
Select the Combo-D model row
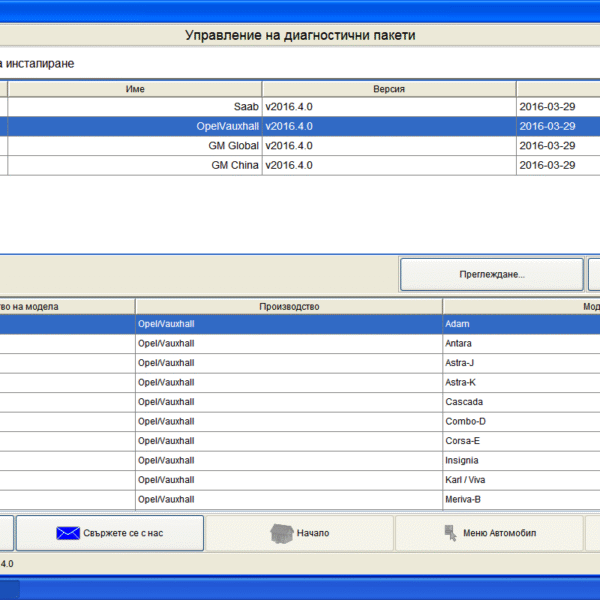point(300,422)
